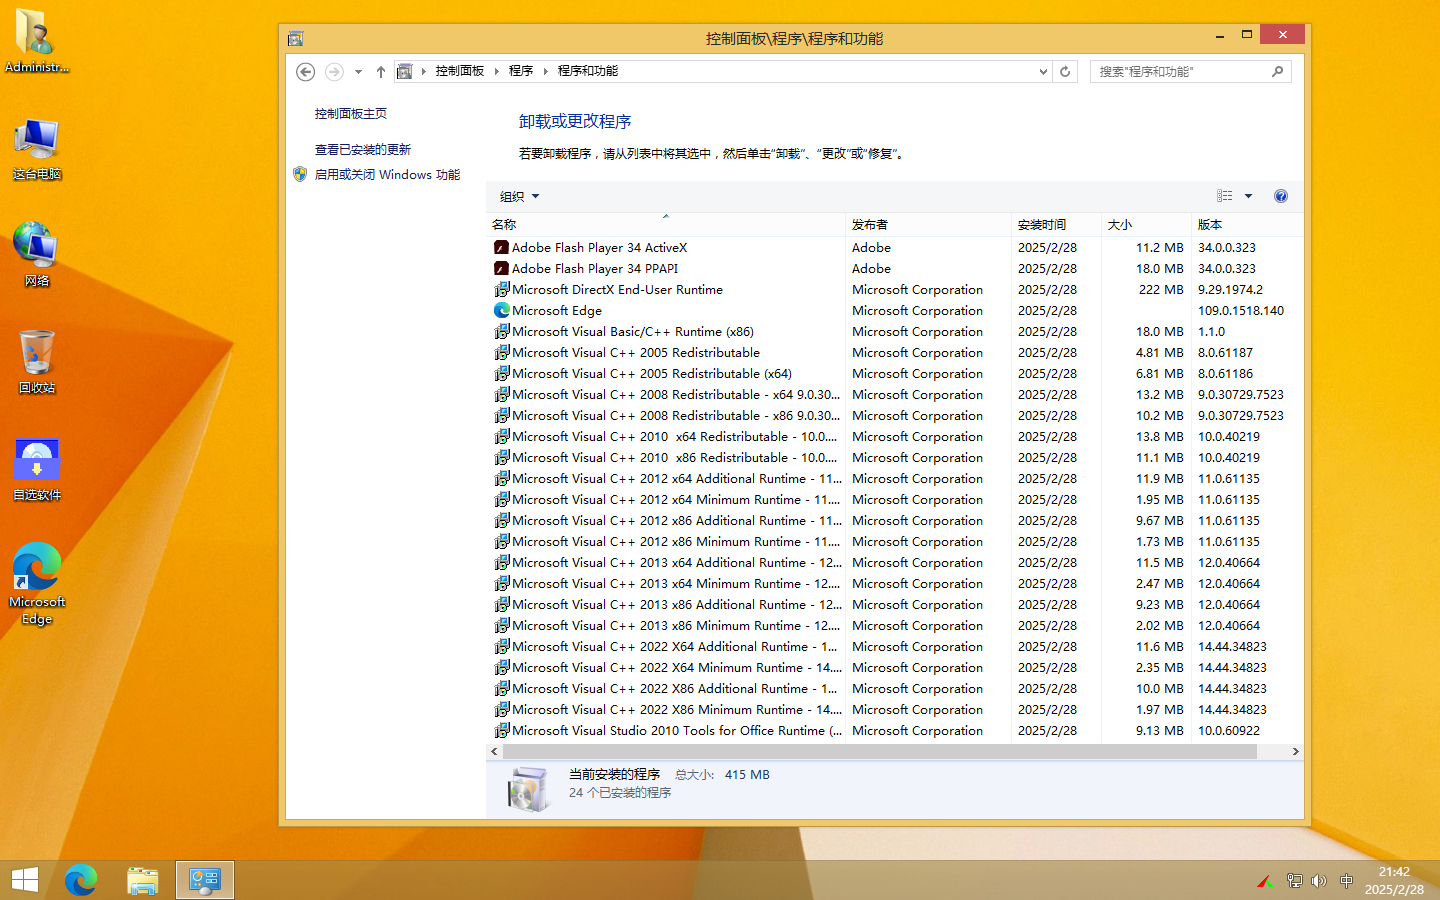Open File Explorer on the taskbar
Screen dimensions: 1440x900
pyautogui.click(x=143, y=880)
